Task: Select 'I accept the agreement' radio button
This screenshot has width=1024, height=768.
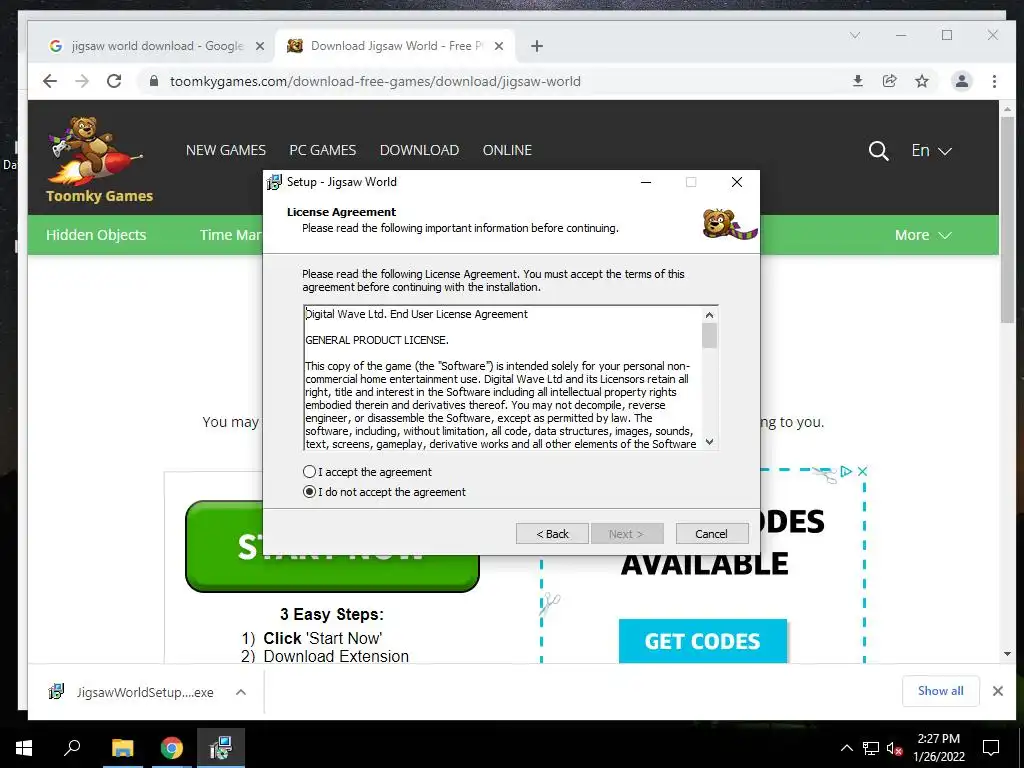Action: click(310, 472)
